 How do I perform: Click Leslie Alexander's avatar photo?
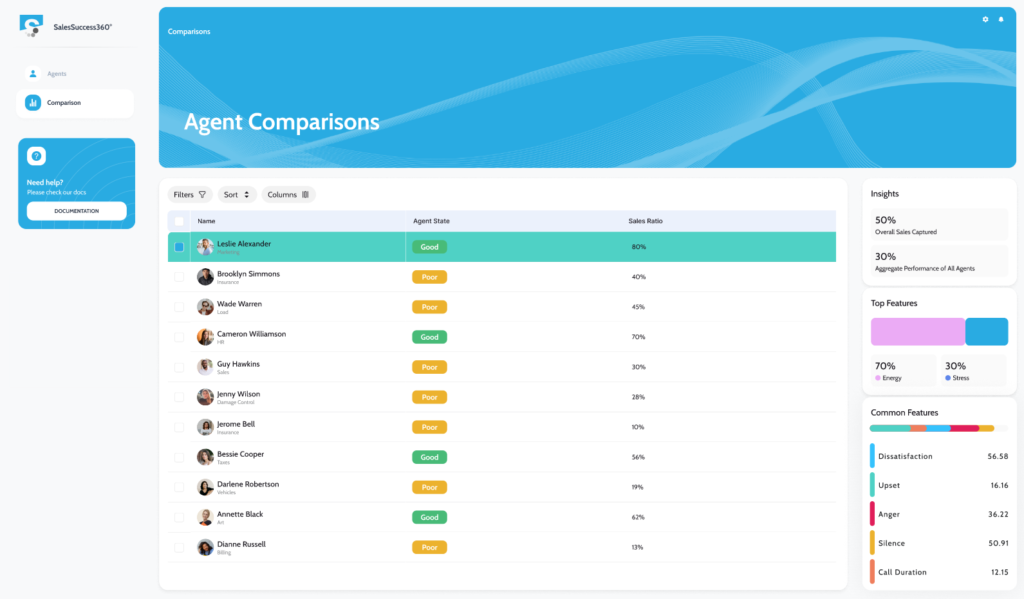click(x=205, y=247)
